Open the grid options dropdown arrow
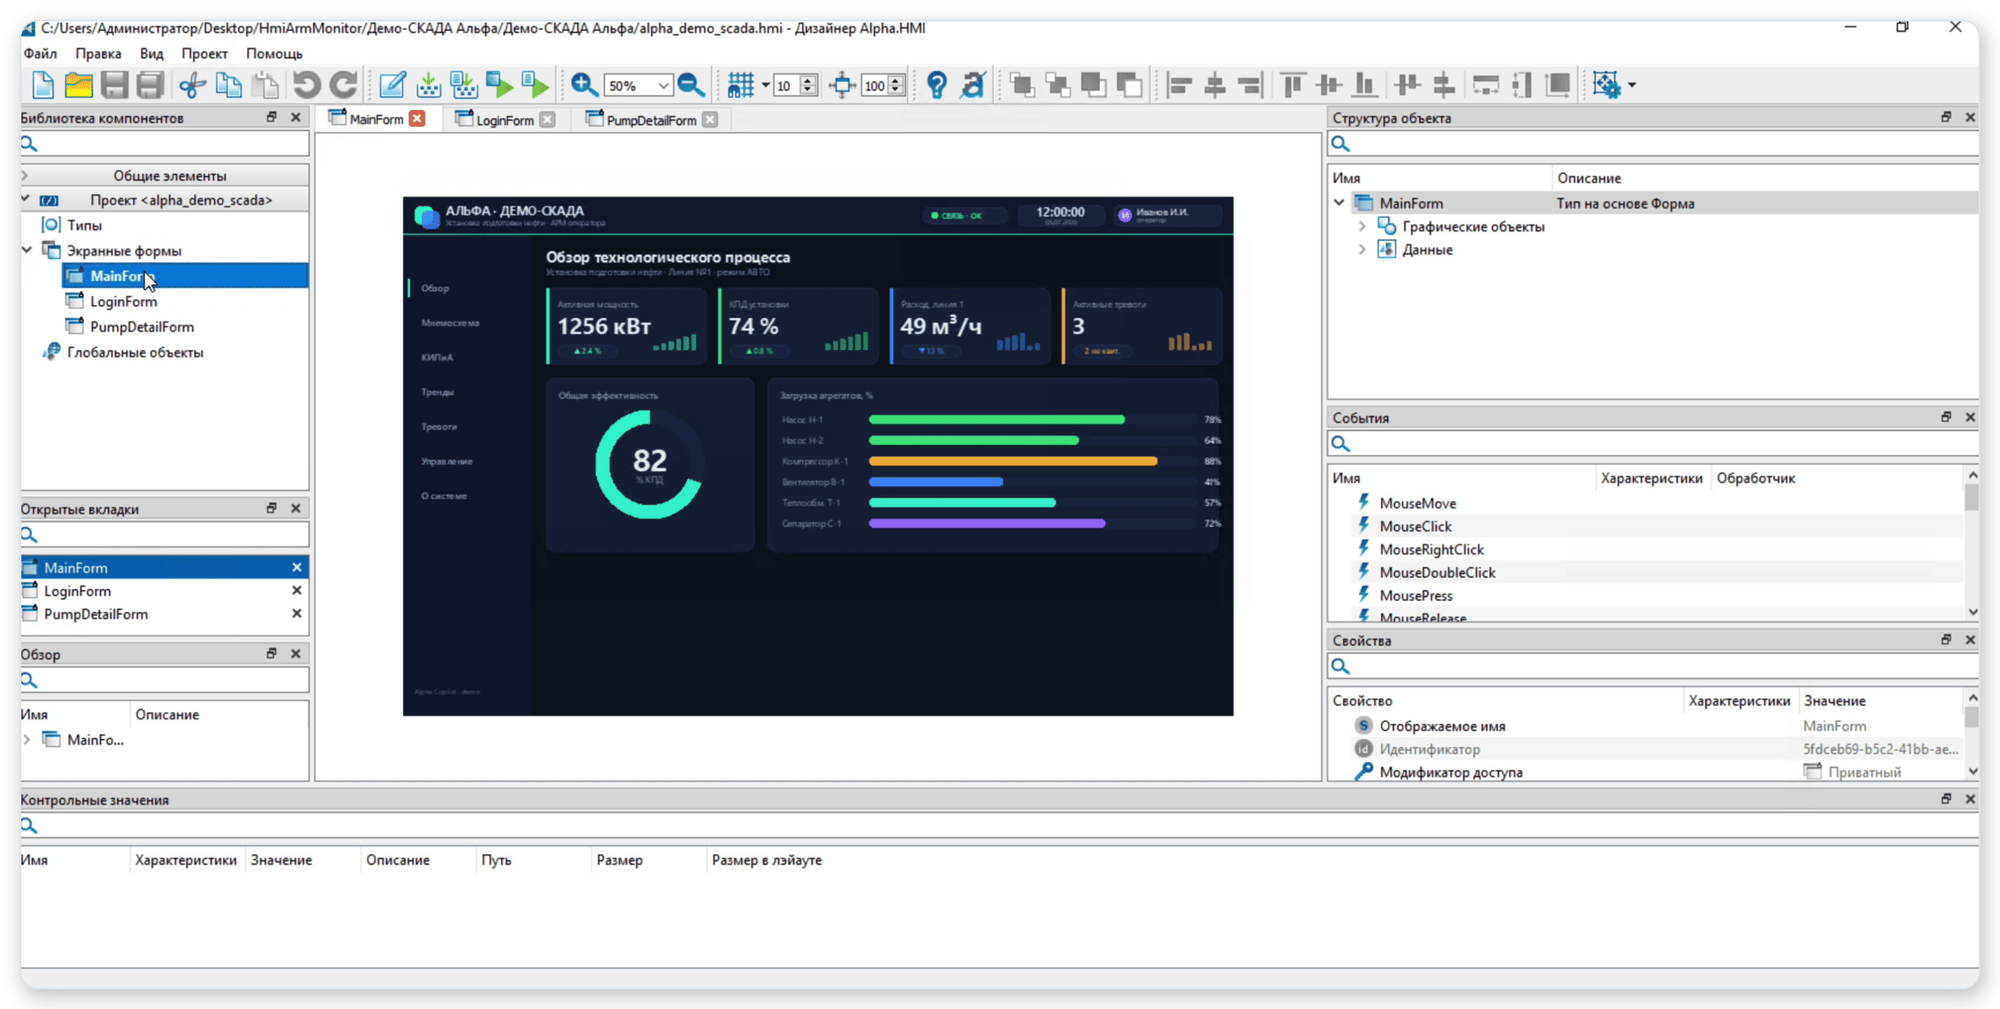The image size is (2000, 1009). [x=765, y=85]
